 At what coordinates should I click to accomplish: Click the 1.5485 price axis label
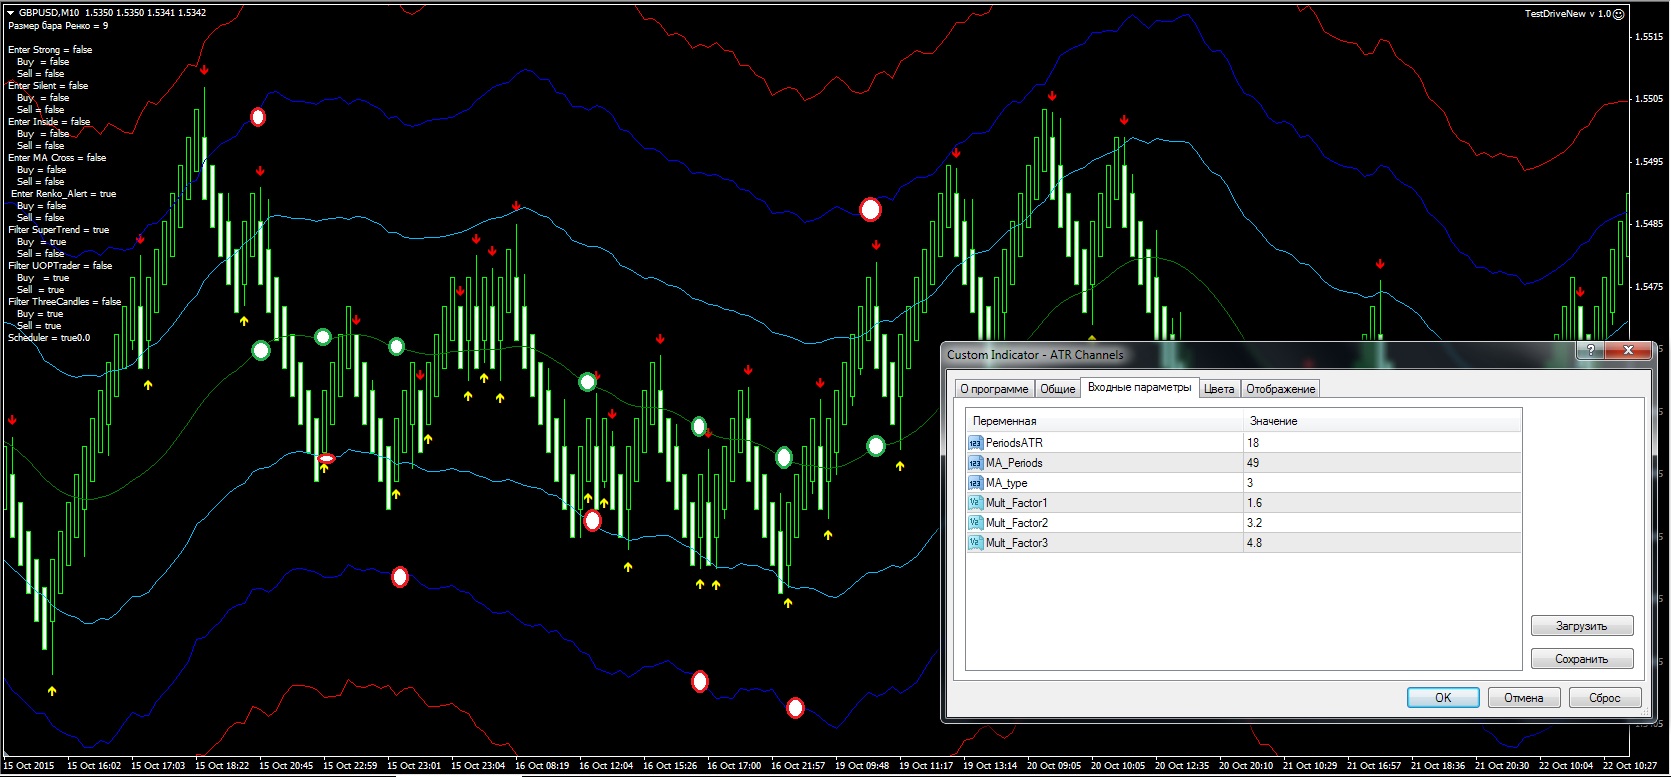click(1649, 224)
